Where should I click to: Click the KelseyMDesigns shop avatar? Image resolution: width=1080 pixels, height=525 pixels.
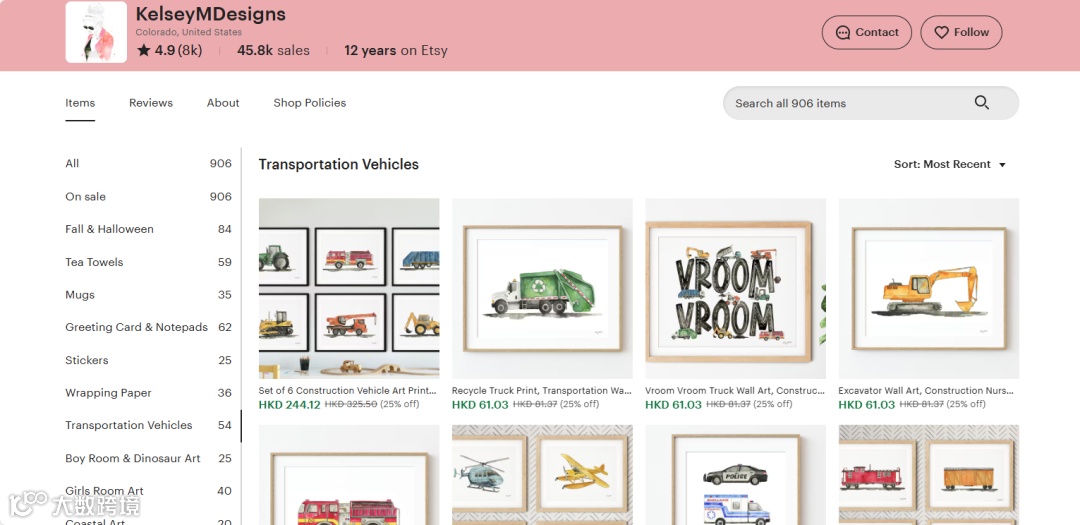click(96, 32)
